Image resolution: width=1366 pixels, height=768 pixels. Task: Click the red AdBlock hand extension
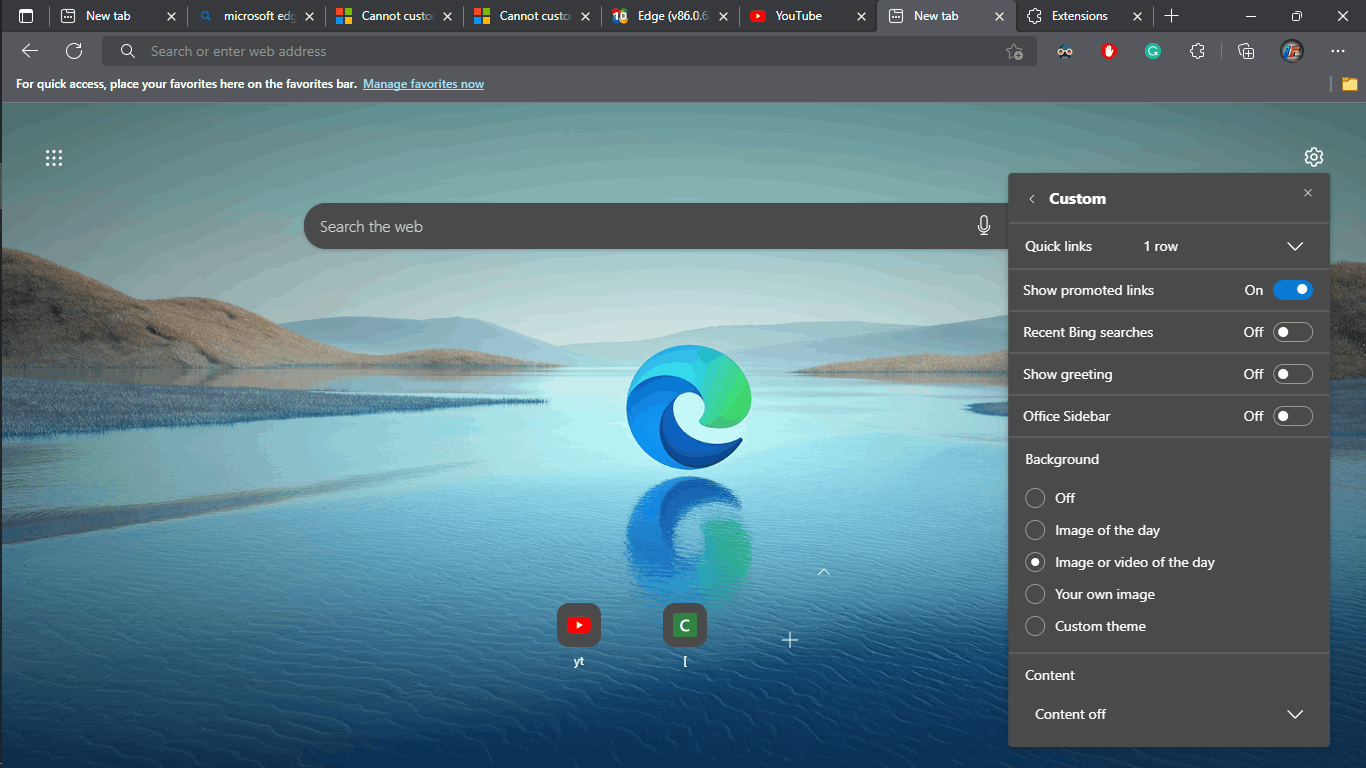pos(1109,51)
